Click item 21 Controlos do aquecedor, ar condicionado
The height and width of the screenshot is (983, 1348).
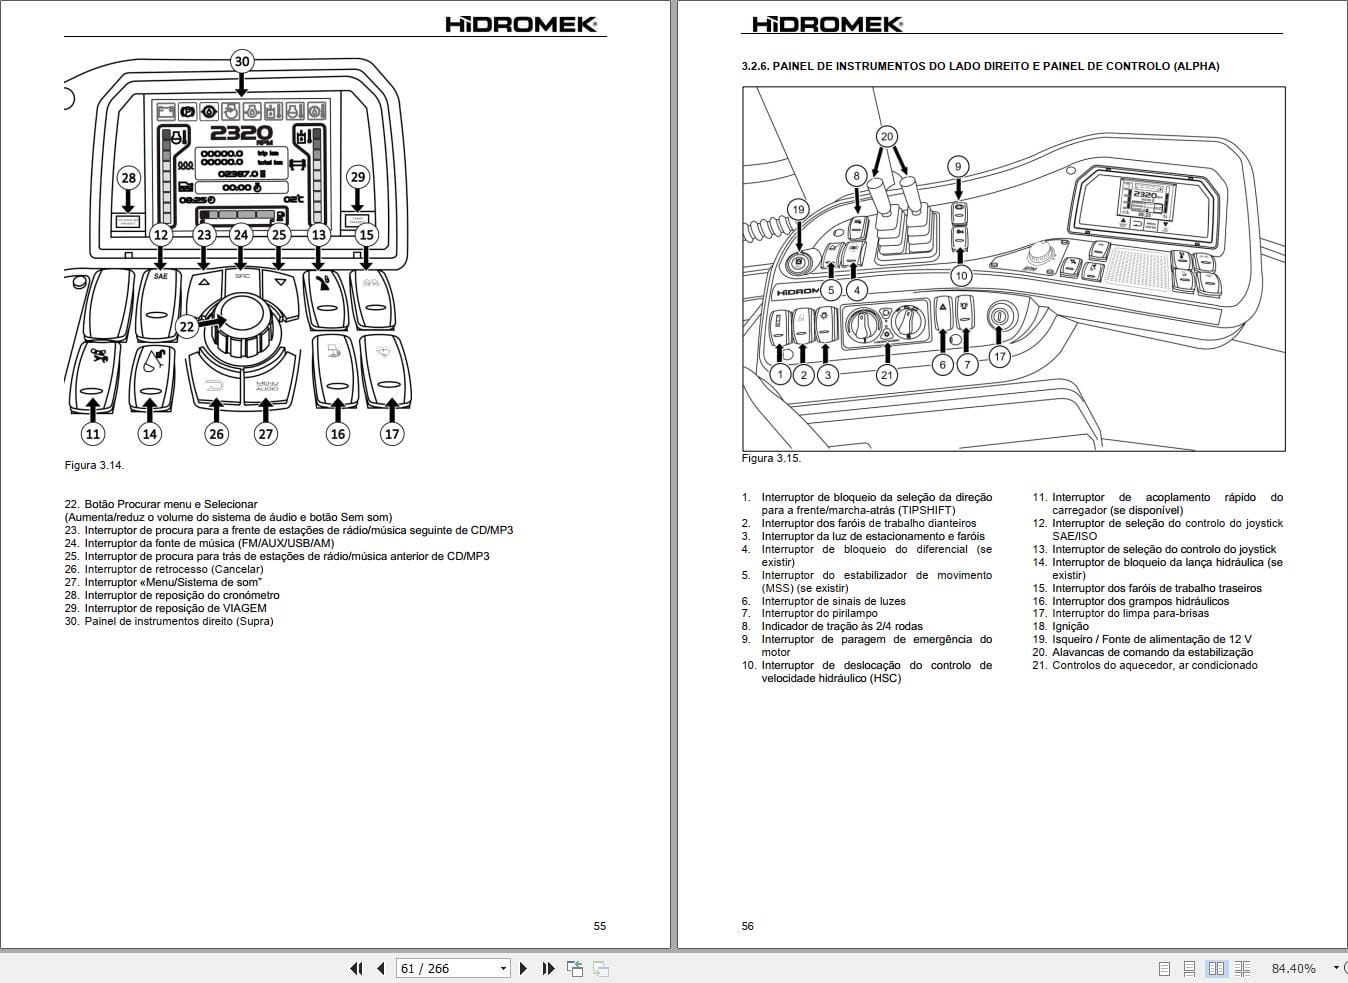point(1145,665)
